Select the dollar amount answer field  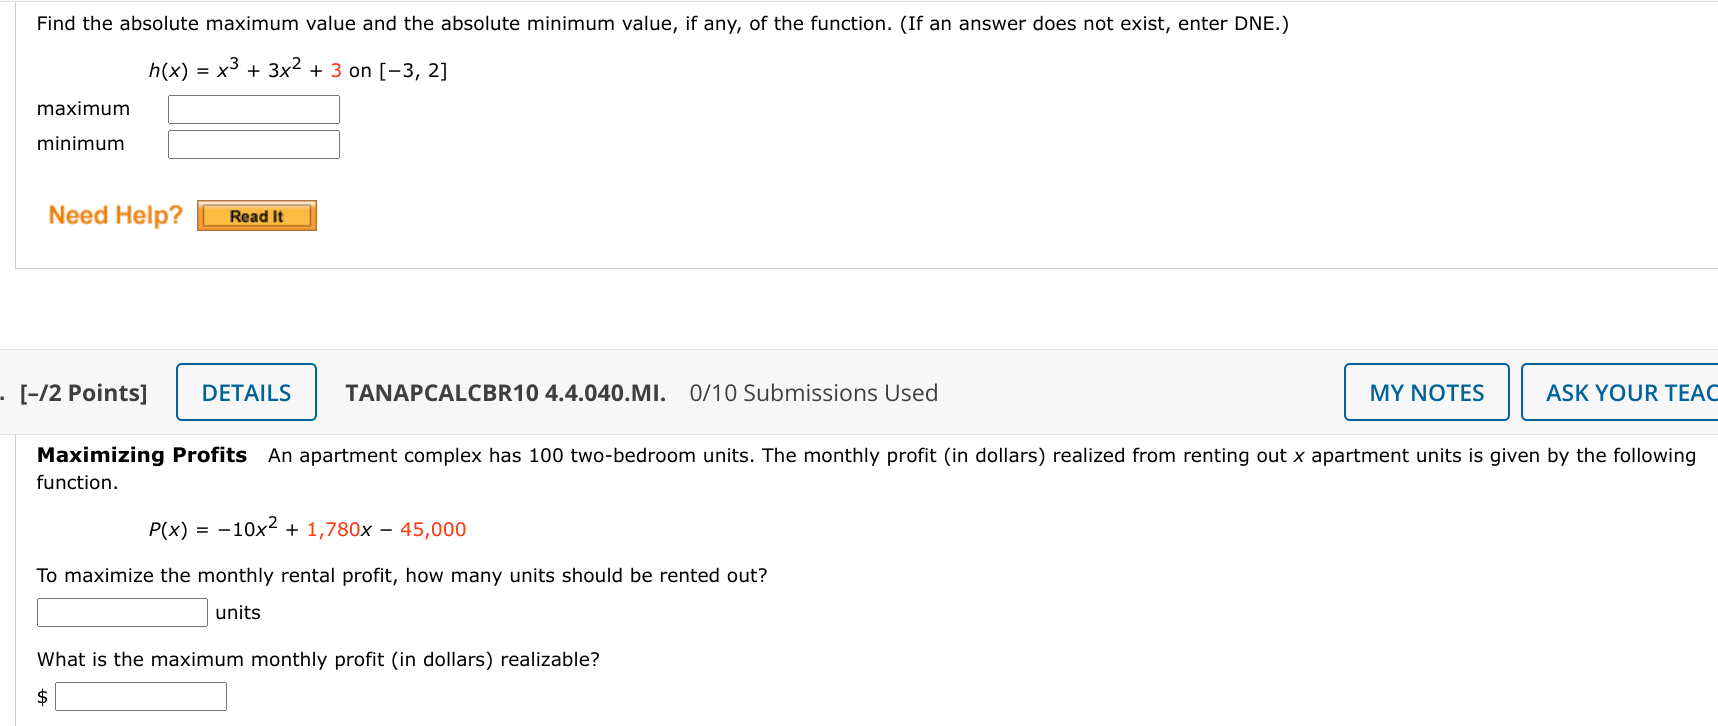(140, 695)
